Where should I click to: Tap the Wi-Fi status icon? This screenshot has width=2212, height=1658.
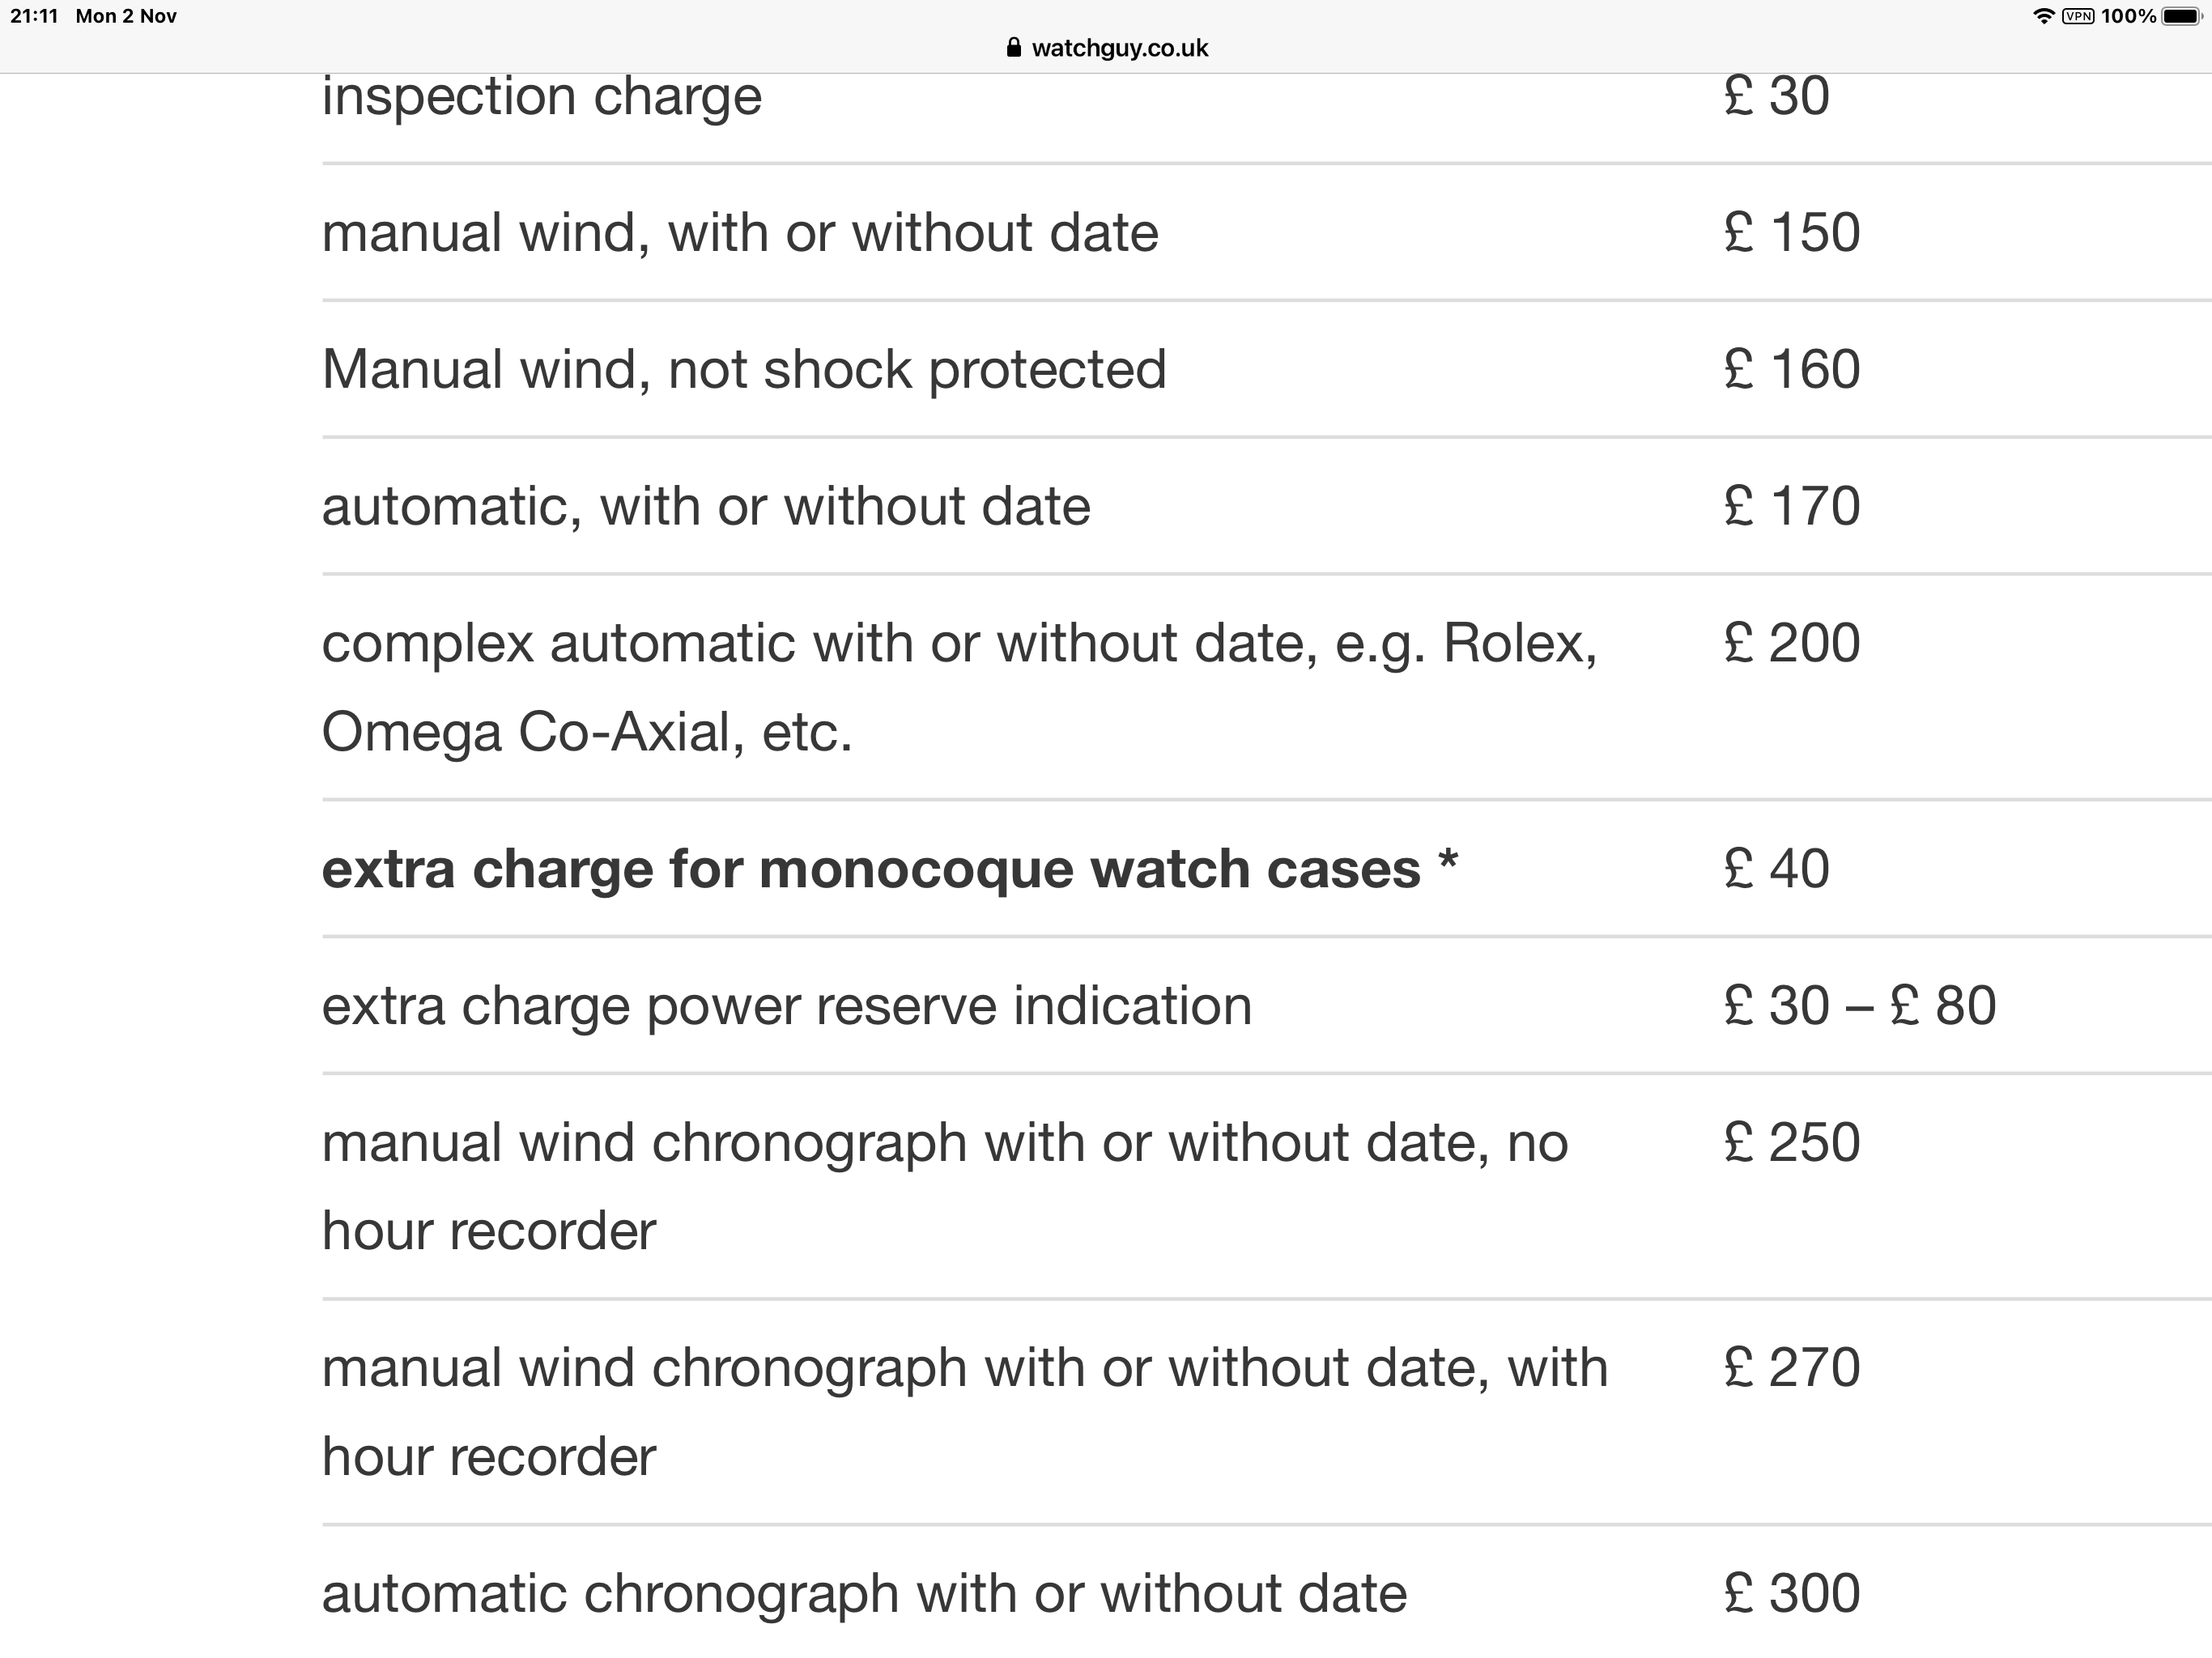coord(2043,17)
